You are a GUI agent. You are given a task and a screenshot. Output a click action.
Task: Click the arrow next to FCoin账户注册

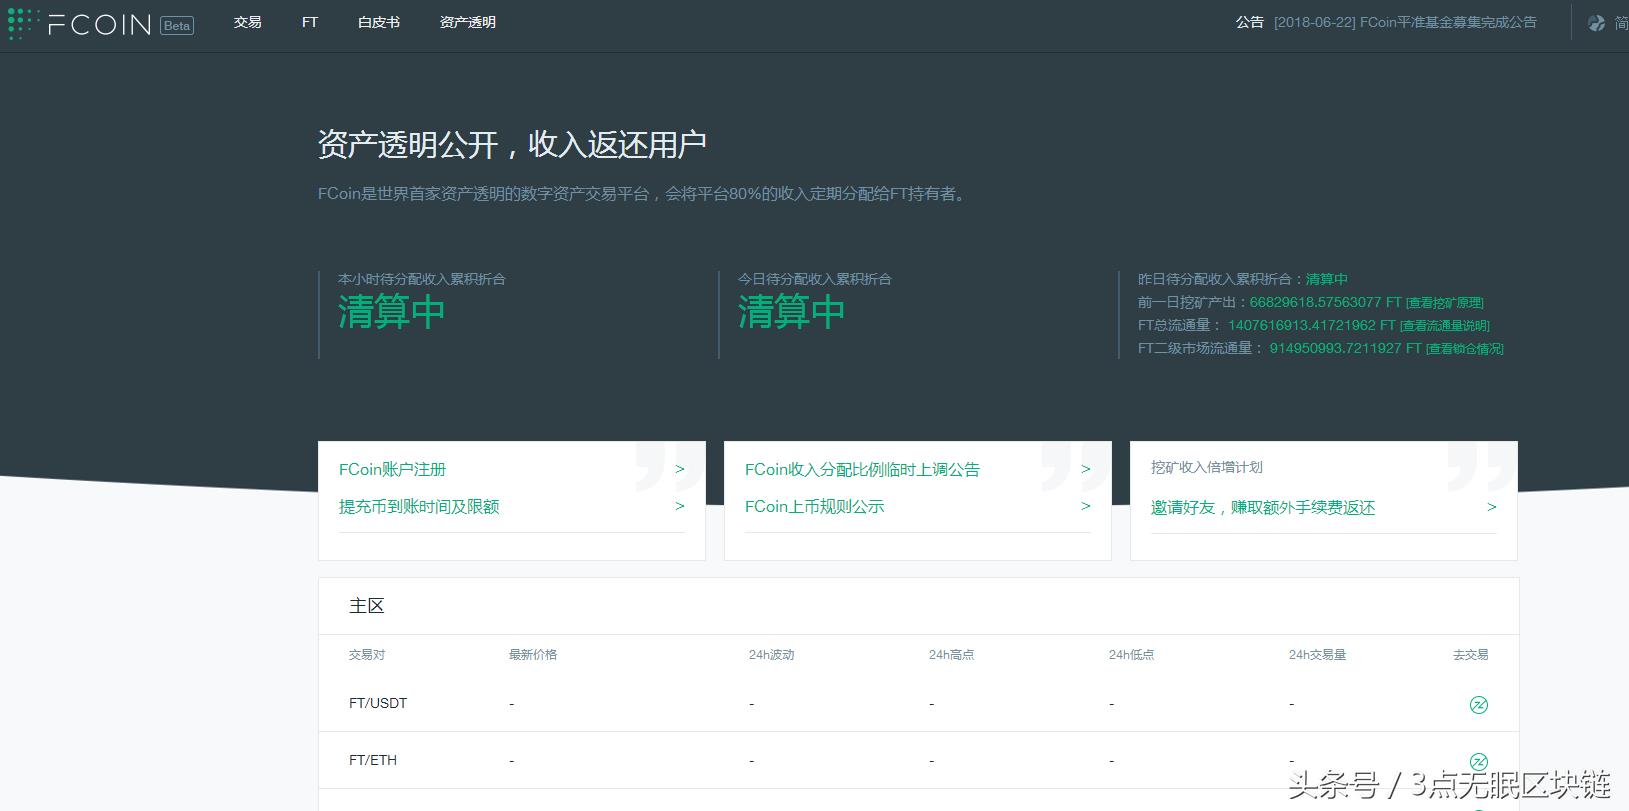(x=680, y=469)
